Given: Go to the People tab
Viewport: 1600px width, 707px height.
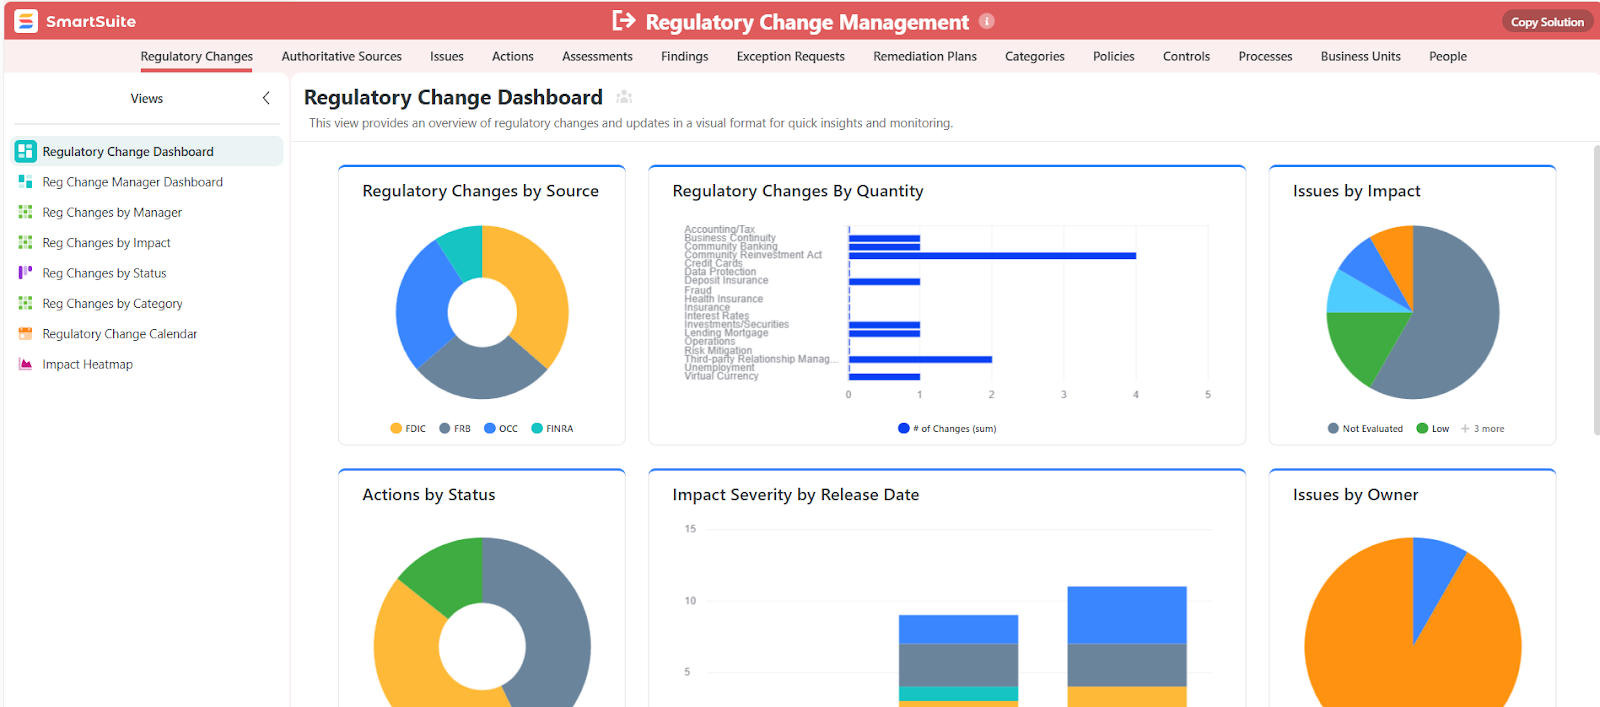Looking at the screenshot, I should coord(1447,56).
